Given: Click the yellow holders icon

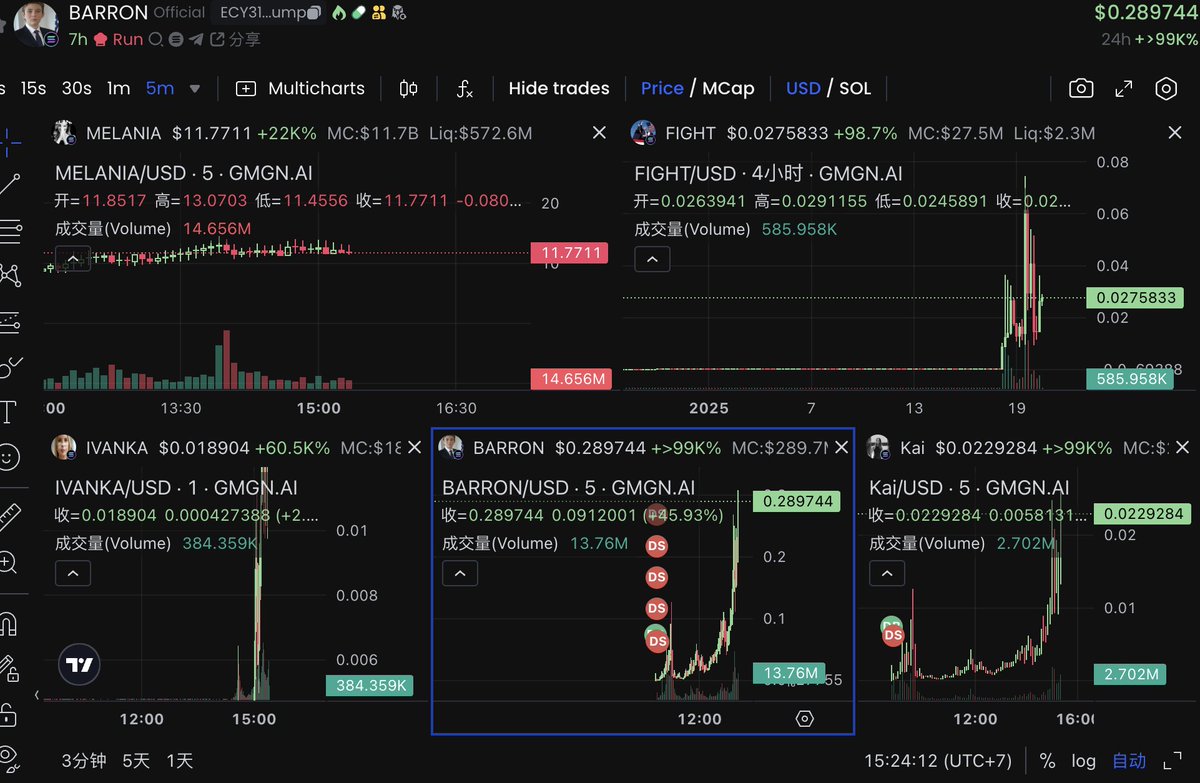Looking at the screenshot, I should tap(378, 13).
